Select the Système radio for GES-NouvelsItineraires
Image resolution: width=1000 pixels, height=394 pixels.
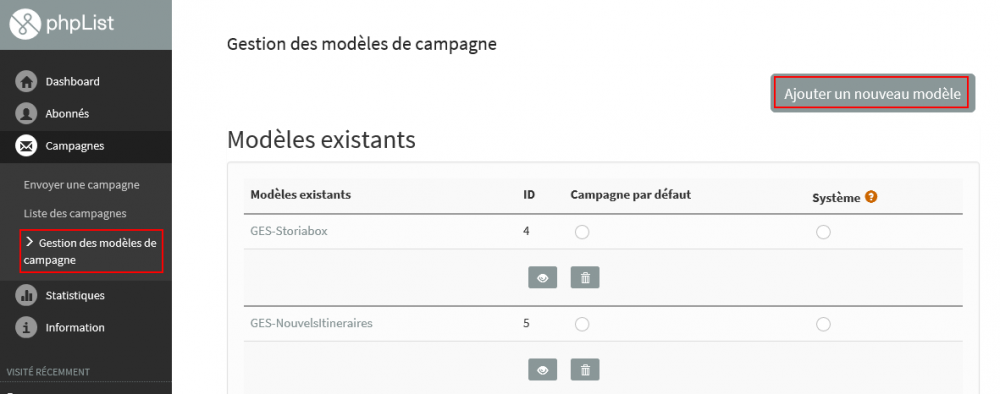coord(823,325)
